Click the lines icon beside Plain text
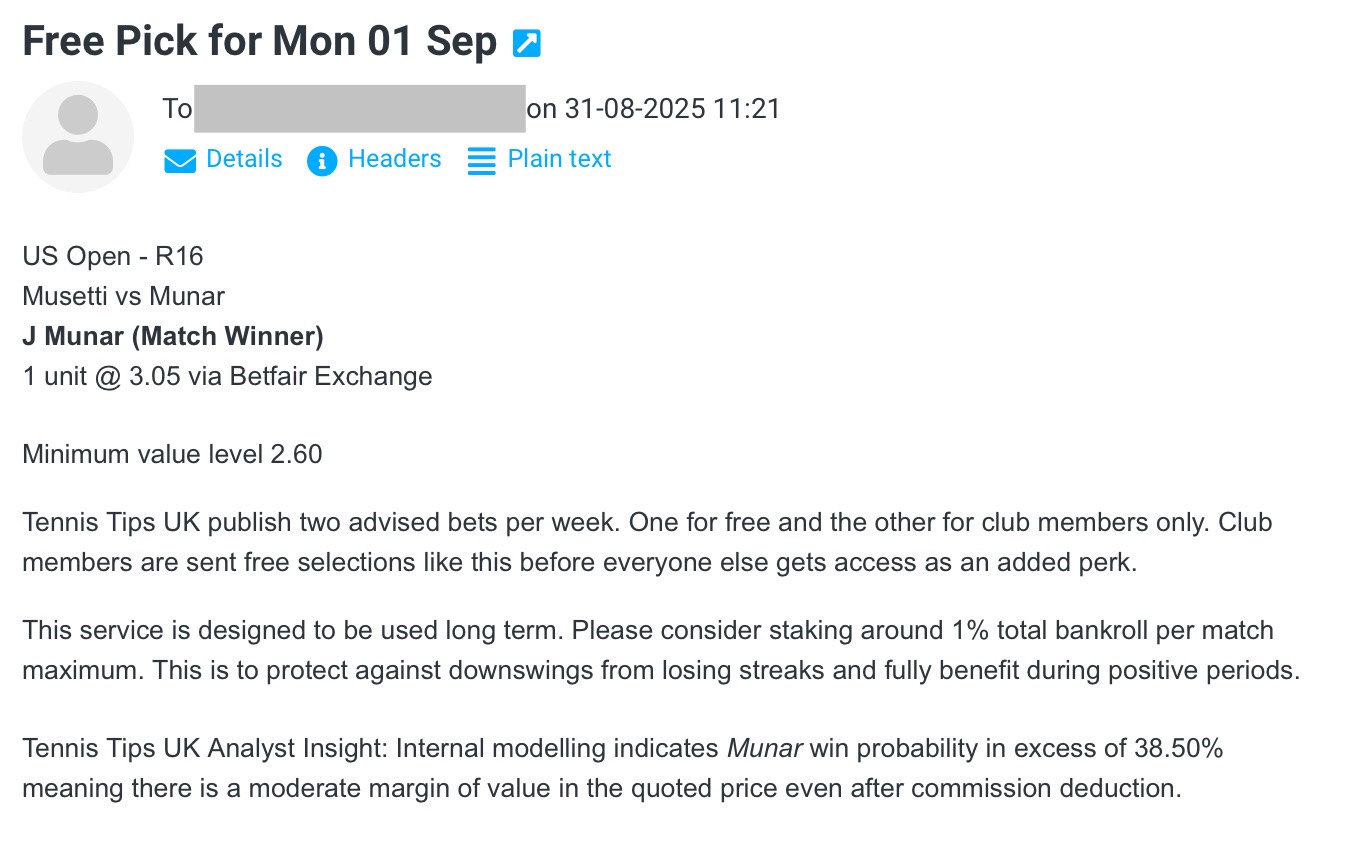Screen dimensions: 1350x843 pos(482,161)
